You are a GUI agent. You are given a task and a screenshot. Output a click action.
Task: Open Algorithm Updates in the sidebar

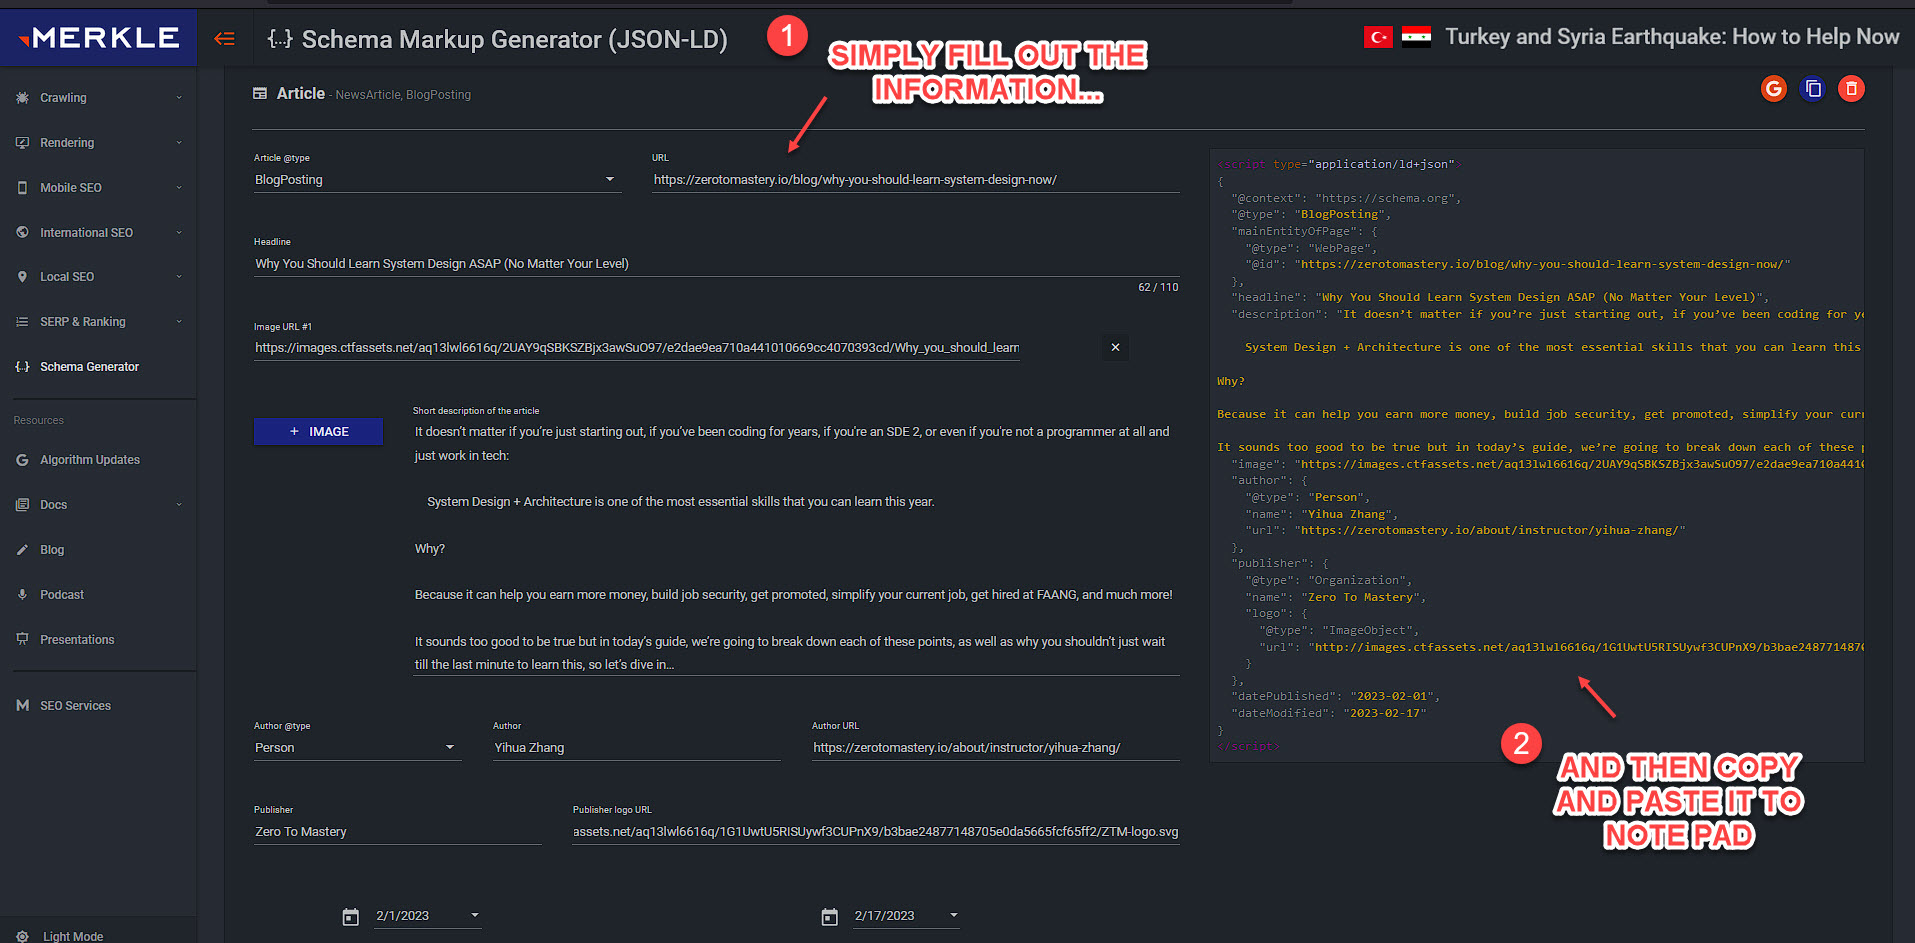98,460
